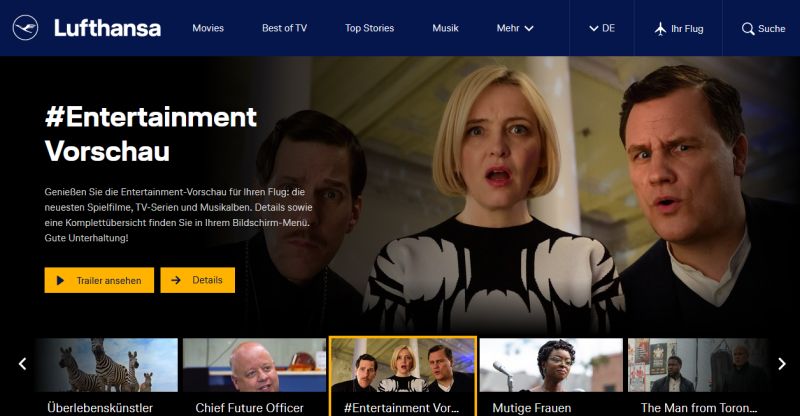Open the Movies menu item

coord(208,28)
